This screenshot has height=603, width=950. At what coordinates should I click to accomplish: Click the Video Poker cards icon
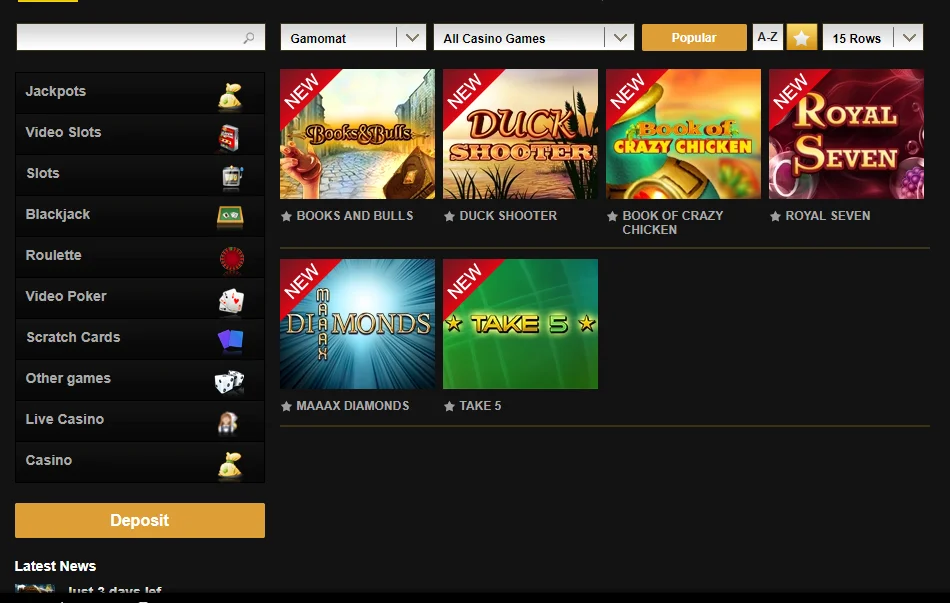(x=231, y=300)
